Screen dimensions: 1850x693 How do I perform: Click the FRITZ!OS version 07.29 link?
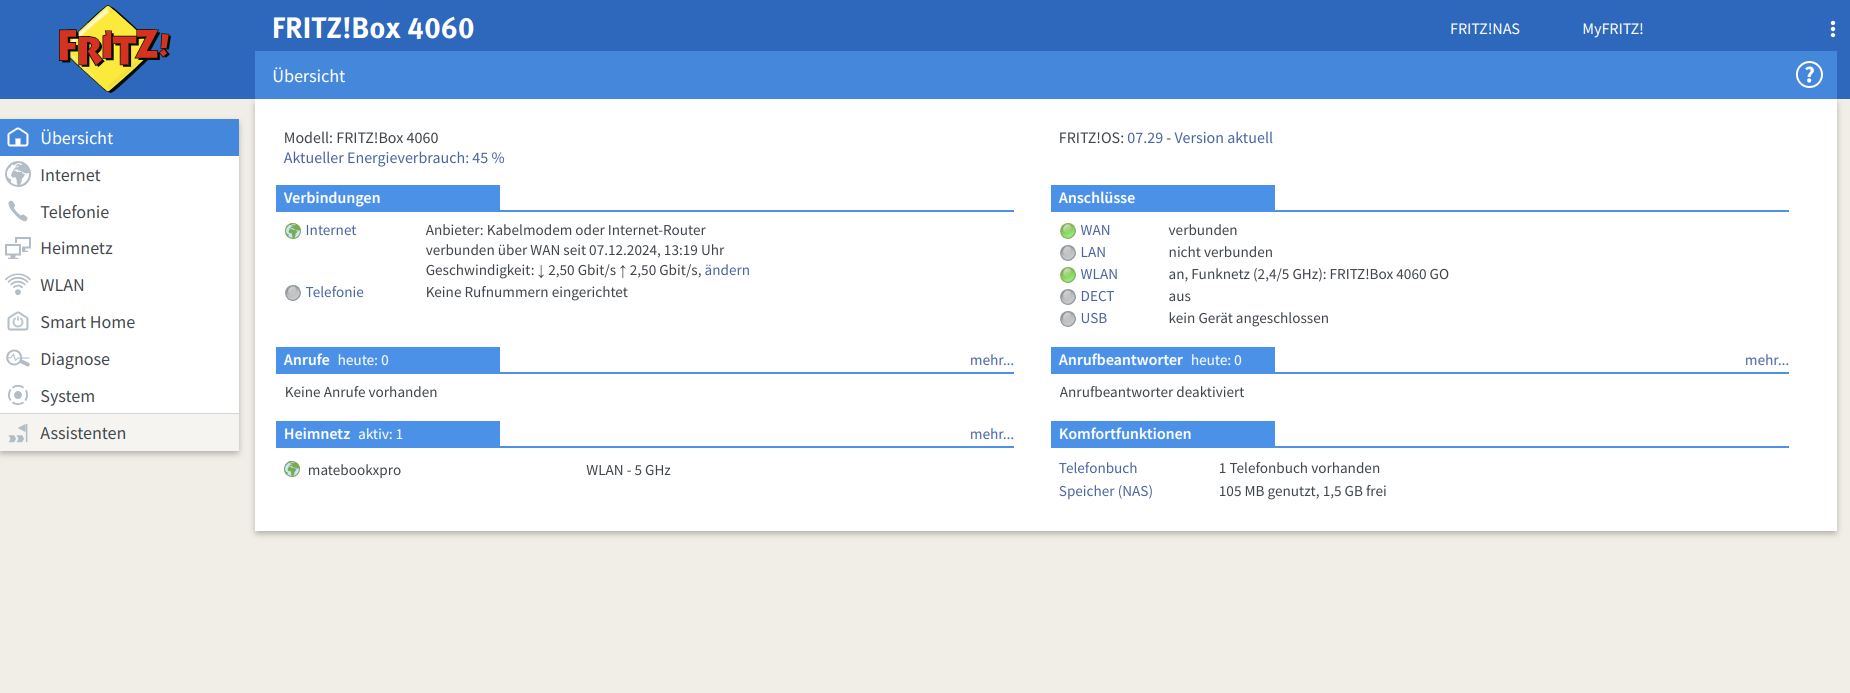coord(1199,138)
